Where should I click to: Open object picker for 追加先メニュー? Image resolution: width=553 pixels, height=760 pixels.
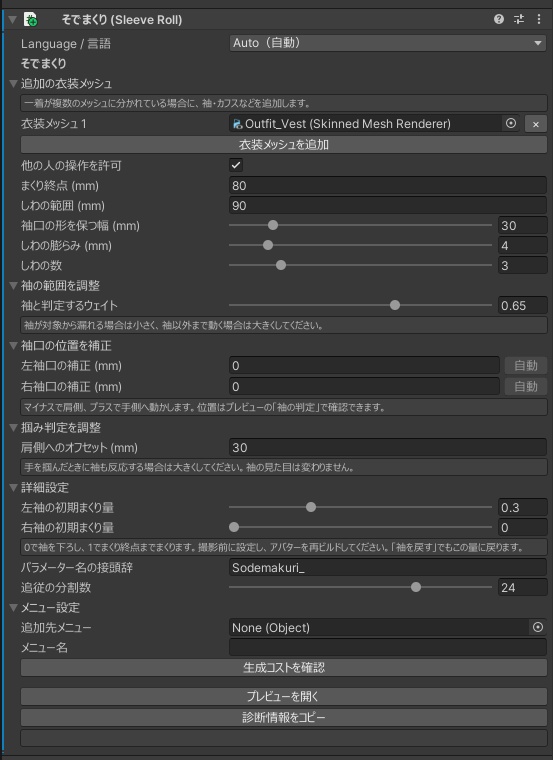[538, 627]
